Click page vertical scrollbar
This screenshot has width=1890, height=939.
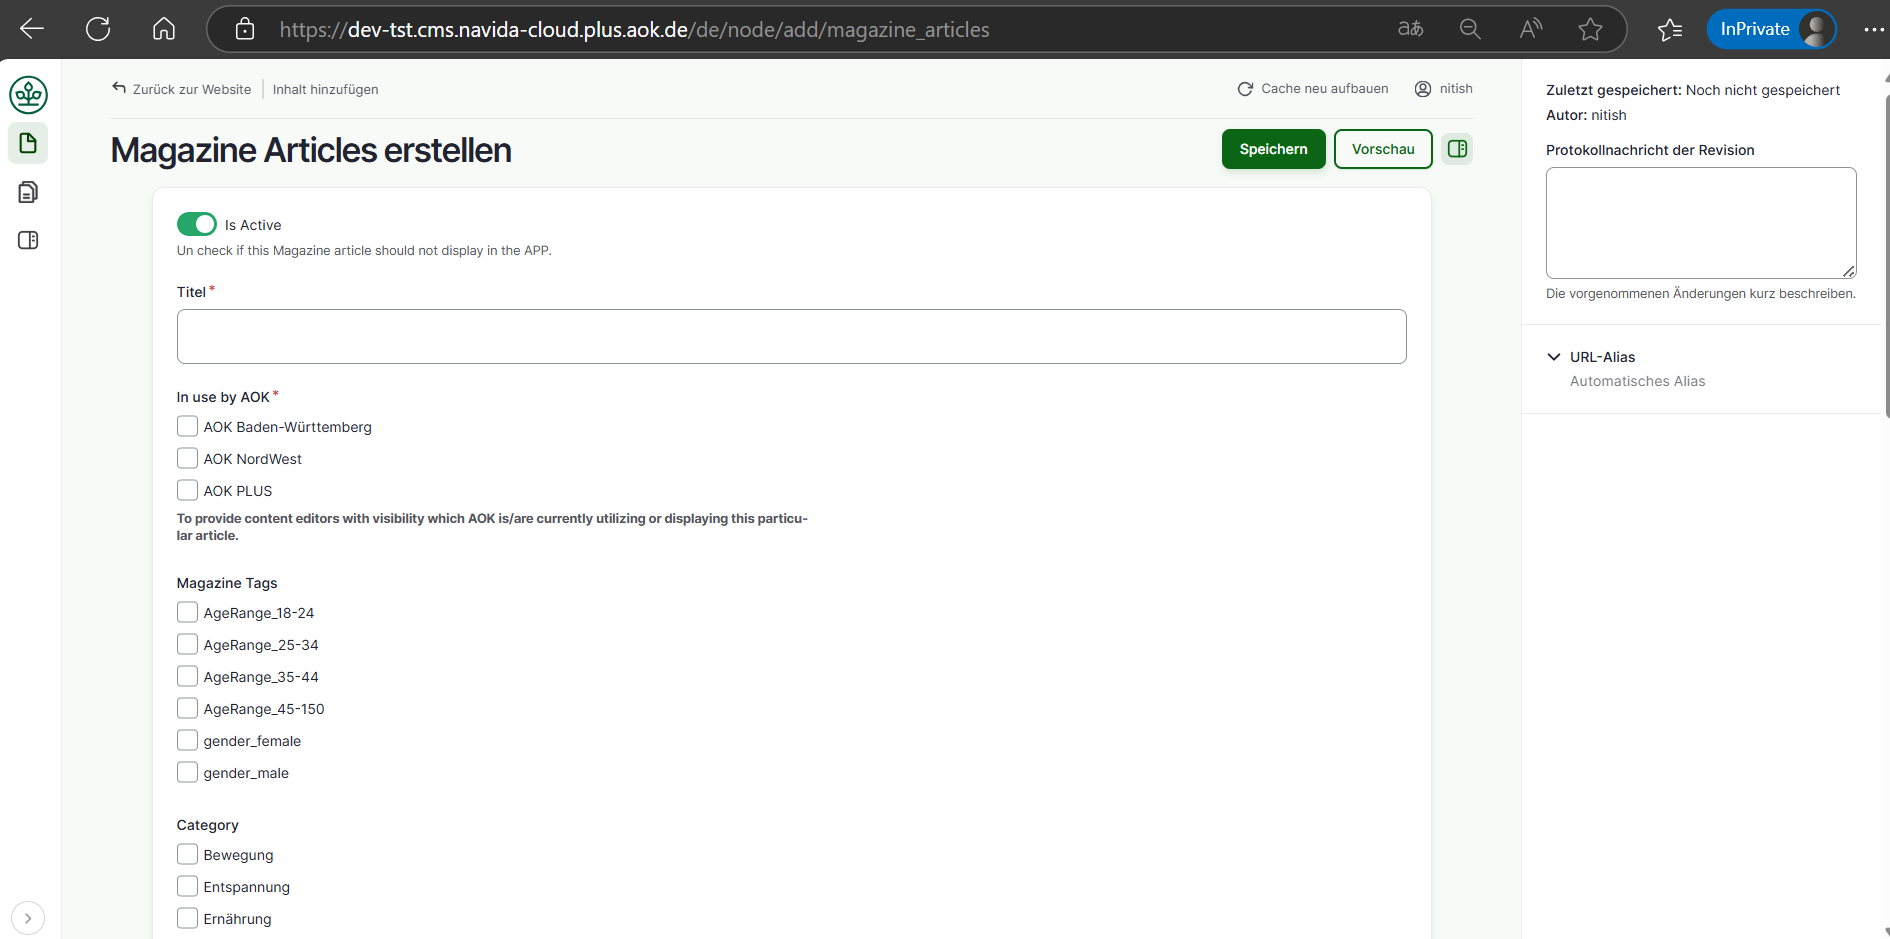[x=1886, y=255]
